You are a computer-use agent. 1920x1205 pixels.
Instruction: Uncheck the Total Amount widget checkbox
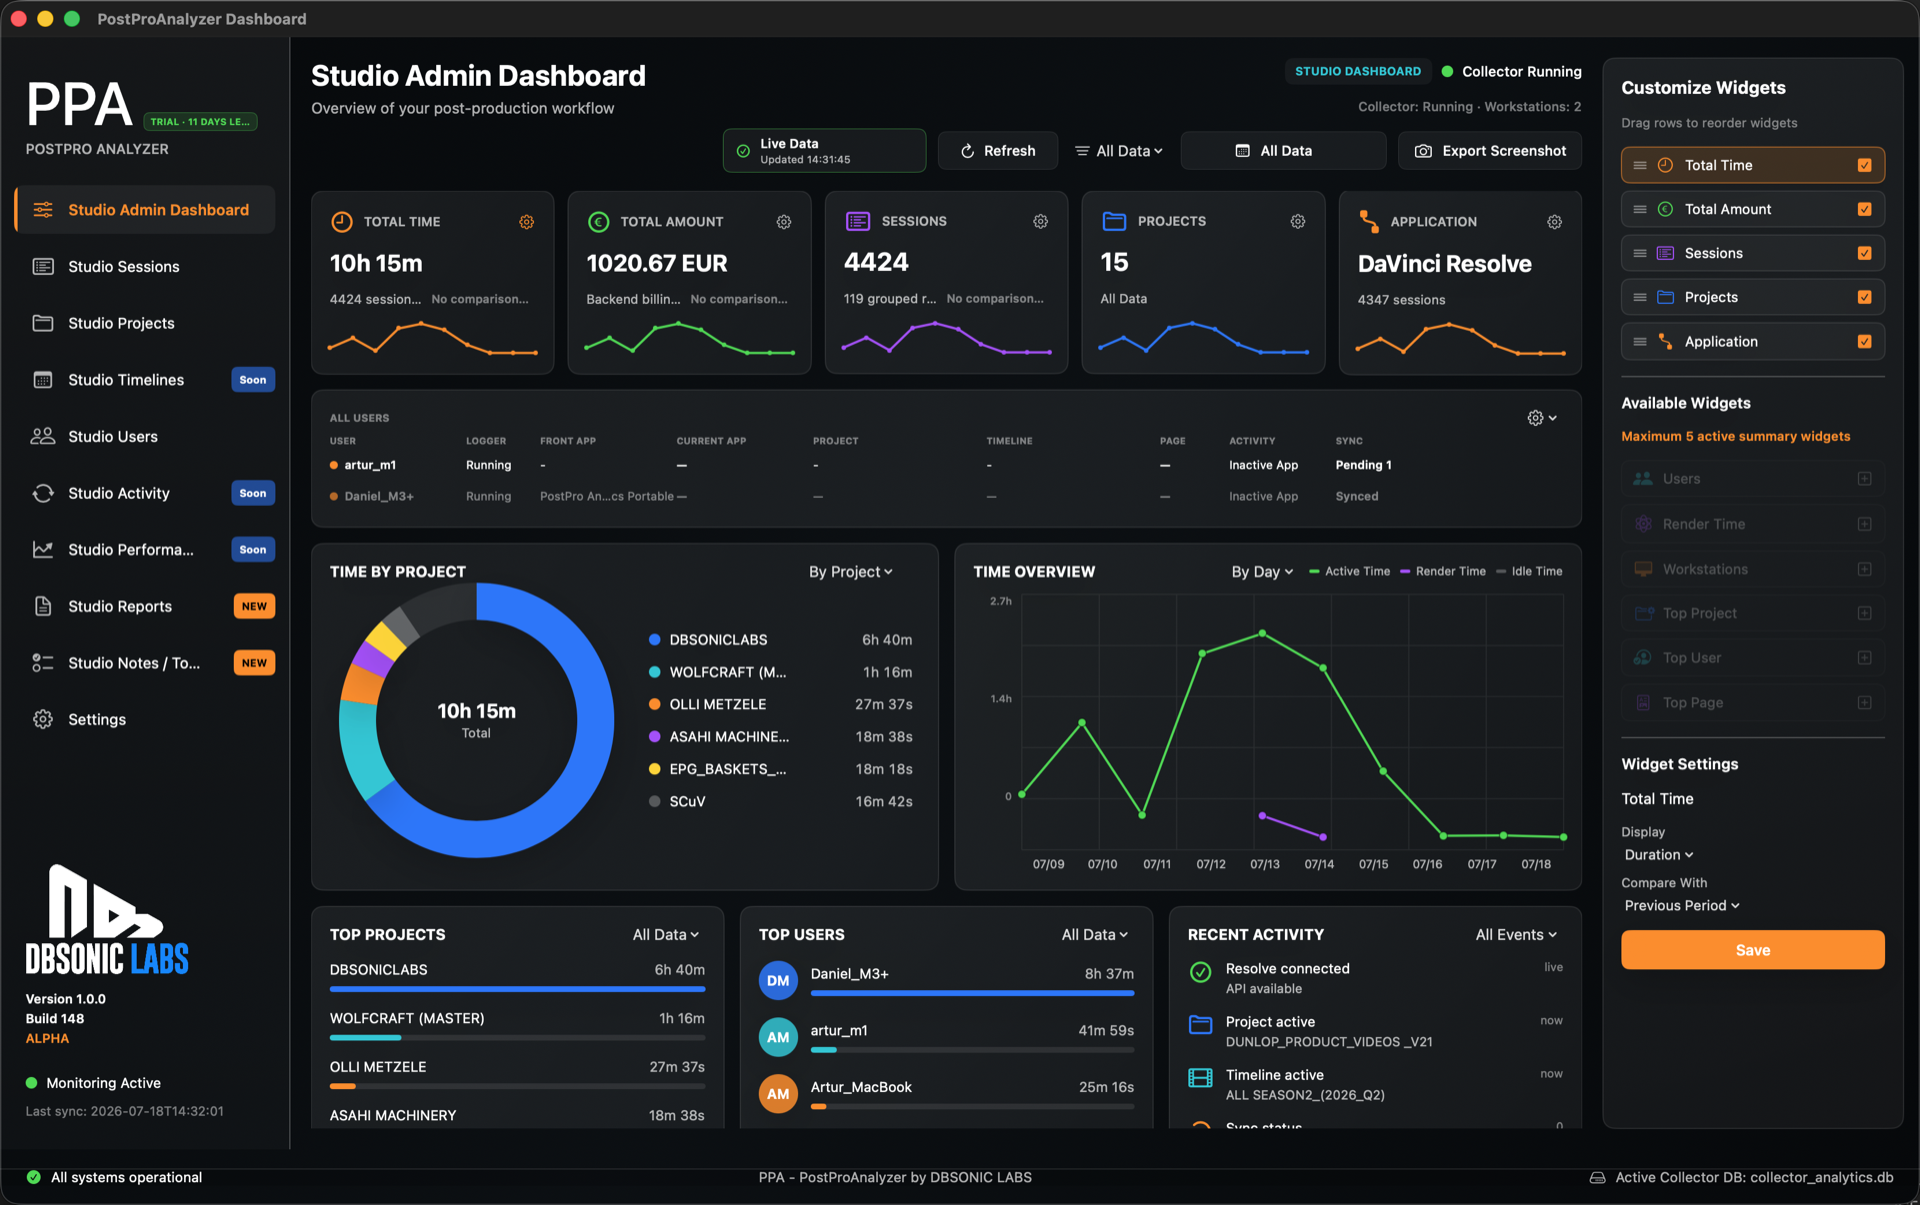pos(1864,209)
